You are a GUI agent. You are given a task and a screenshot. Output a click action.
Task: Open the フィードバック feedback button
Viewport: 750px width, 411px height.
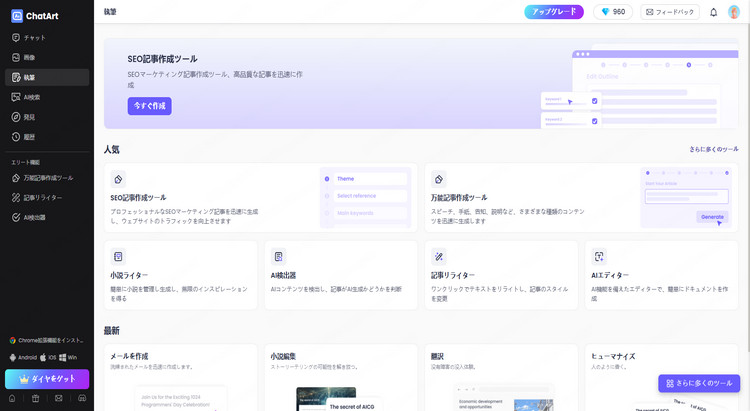670,12
